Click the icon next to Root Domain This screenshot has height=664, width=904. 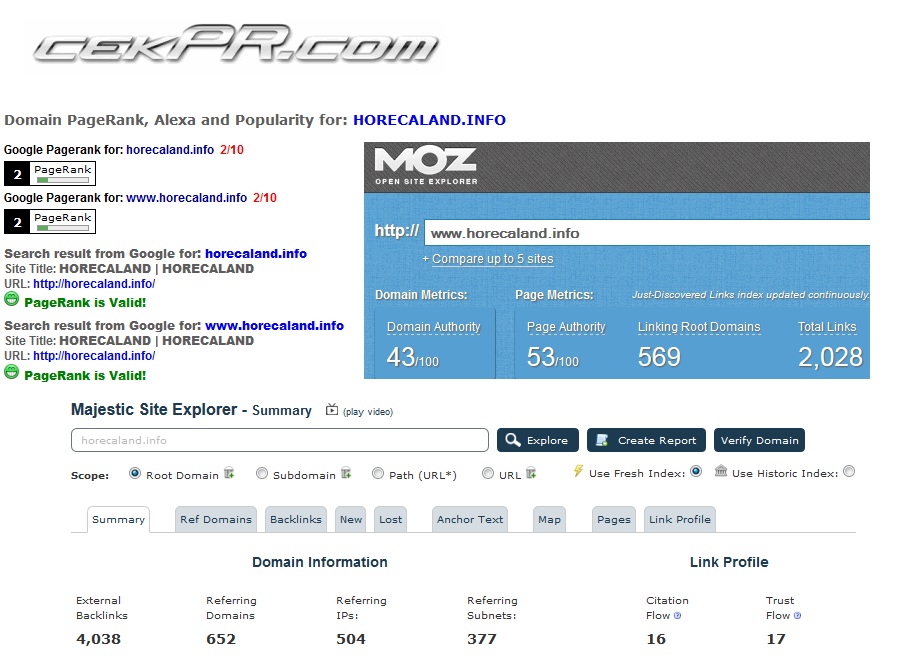click(x=229, y=473)
